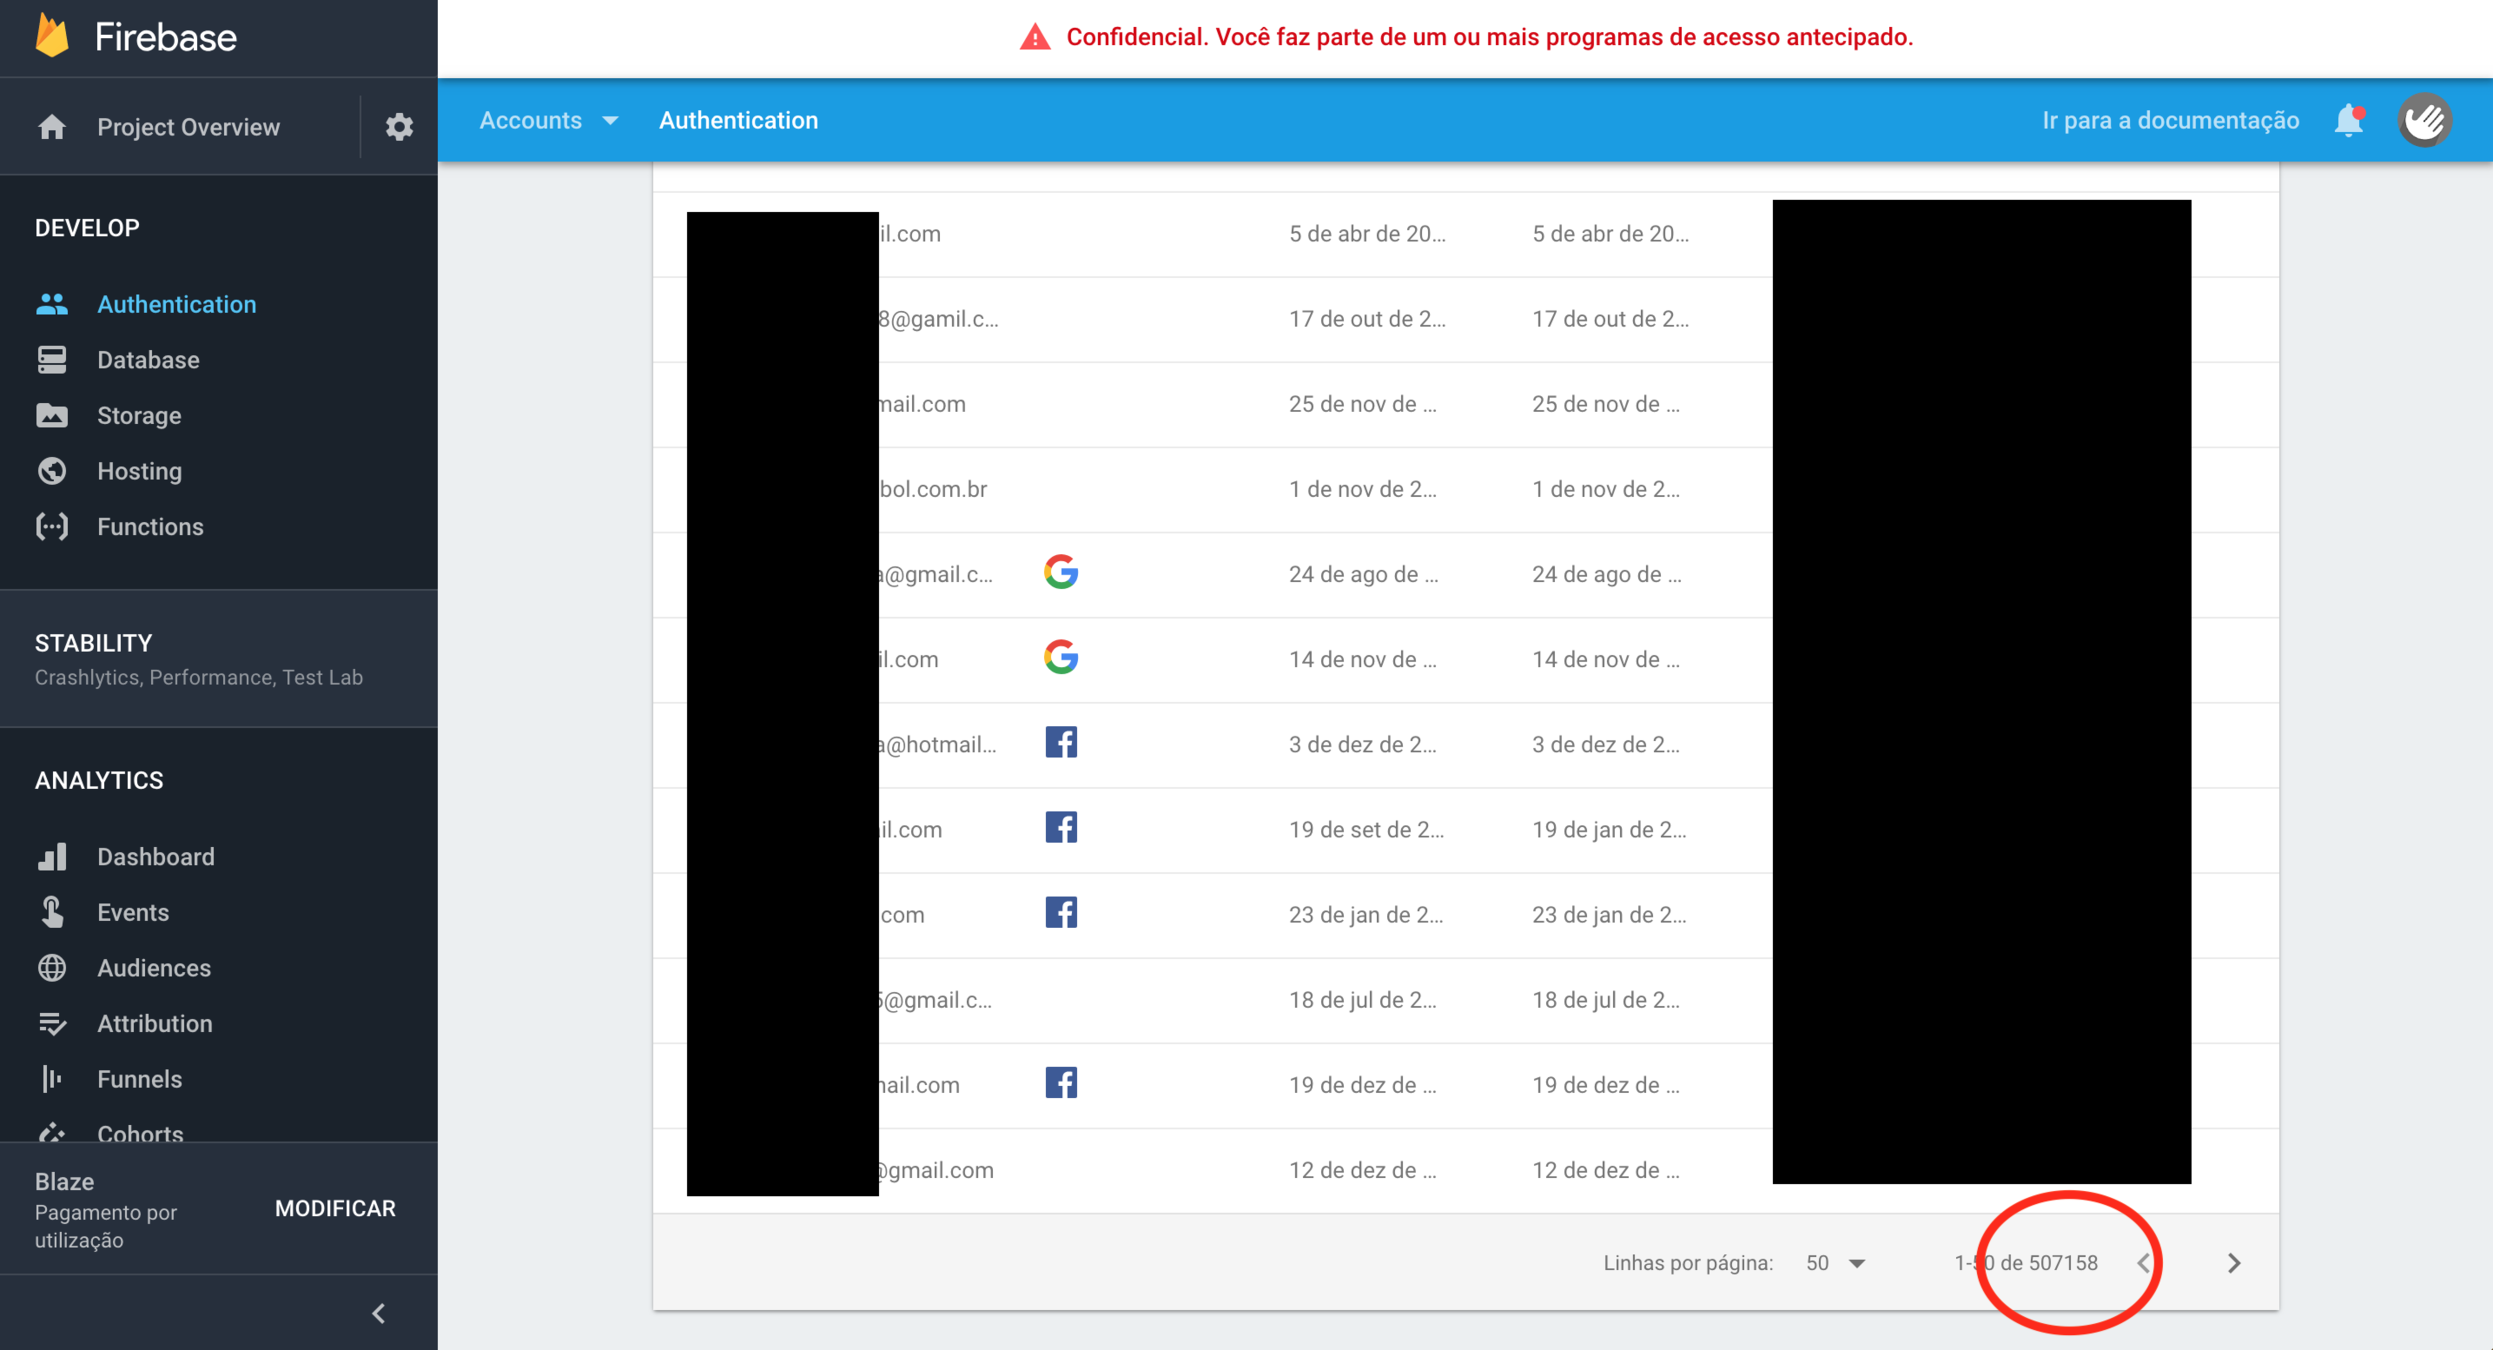
Task: Collapse the sidebar with chevron
Action: pyautogui.click(x=378, y=1313)
